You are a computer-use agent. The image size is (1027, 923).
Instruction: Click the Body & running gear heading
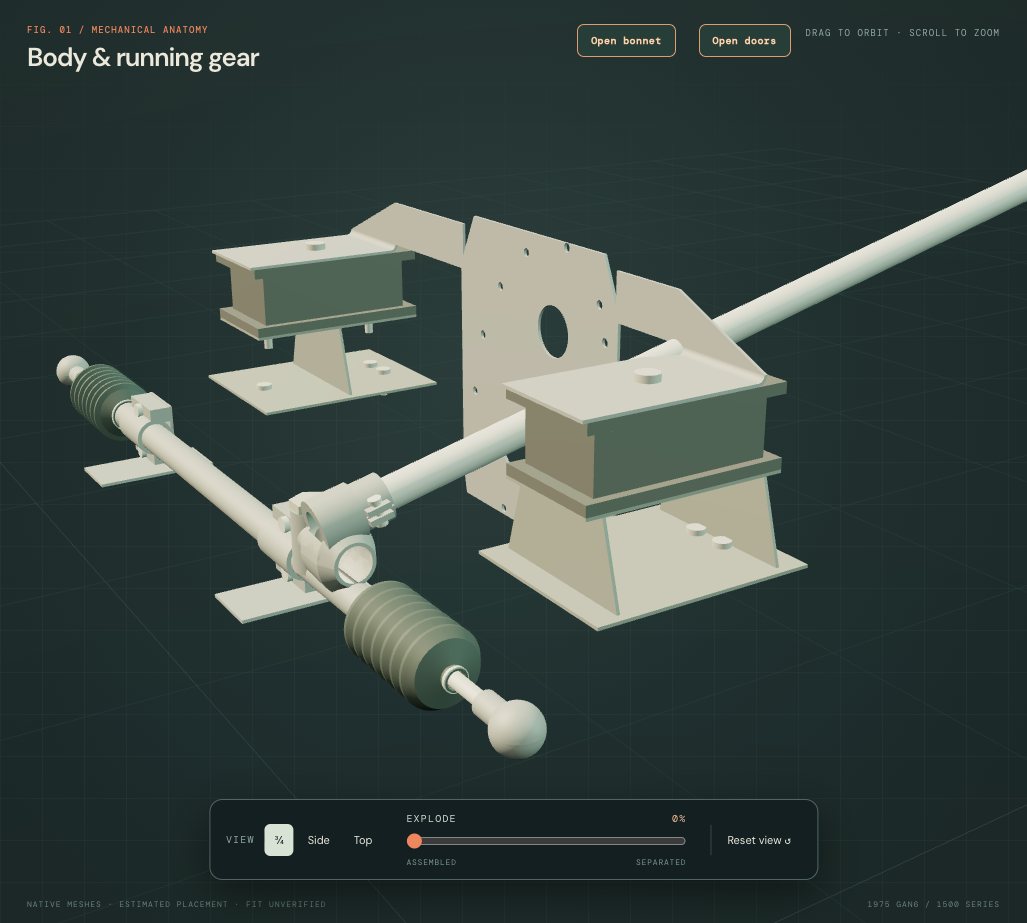point(143,58)
